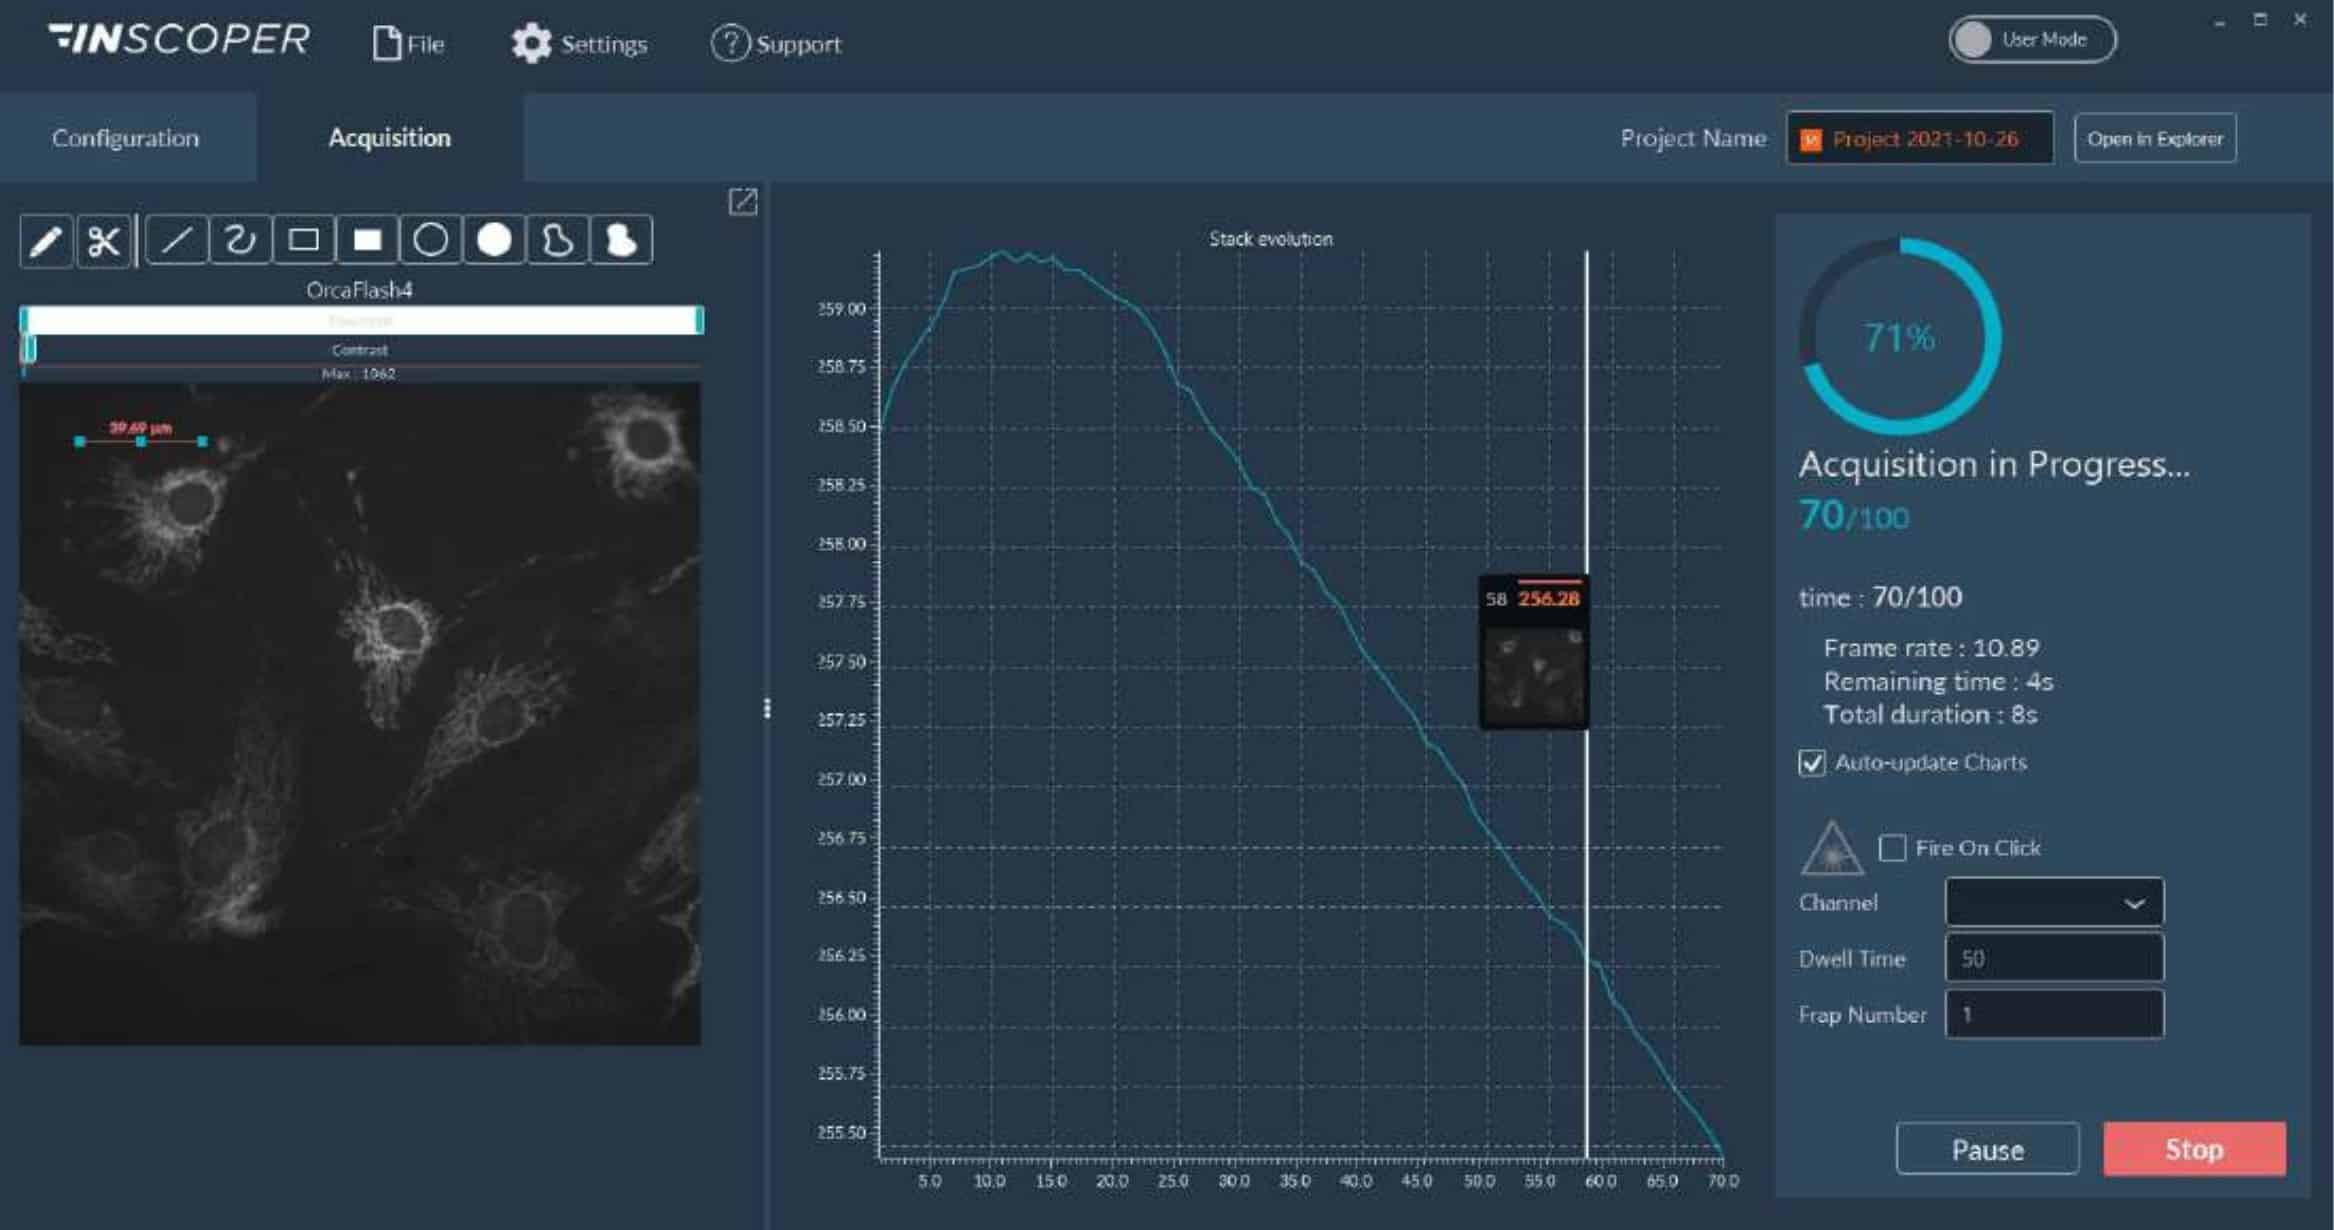Viewport: 2334px width, 1230px height.
Task: Toggle the User Mode switch
Action: (2031, 40)
